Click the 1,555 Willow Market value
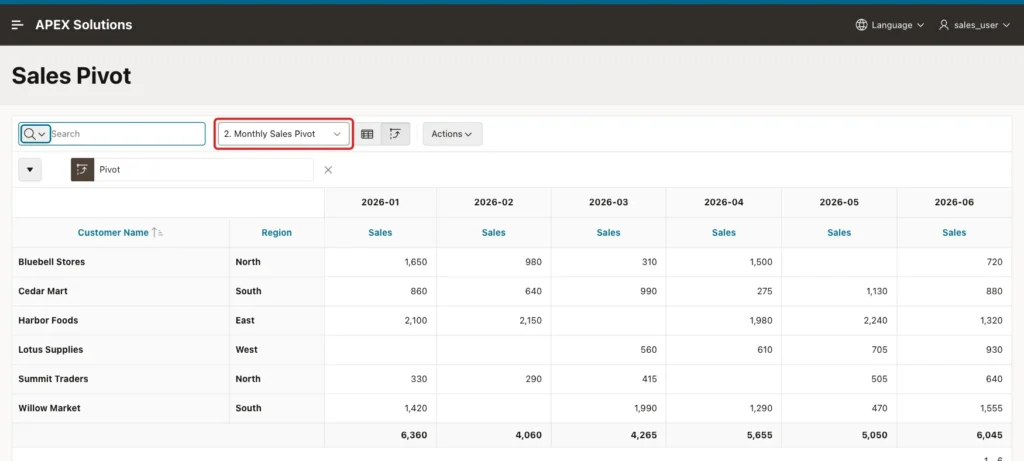The image size is (1024, 461). click(991, 408)
